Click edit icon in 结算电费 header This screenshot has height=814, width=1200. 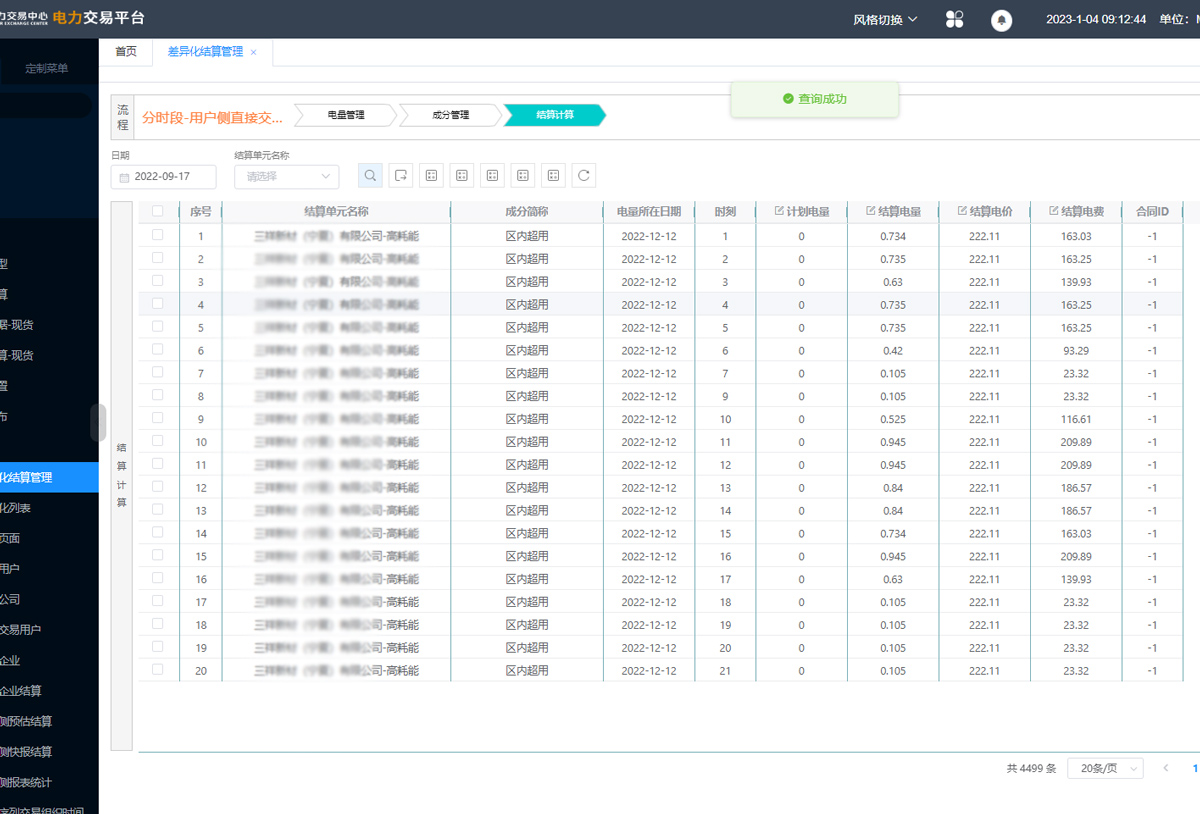click(x=1054, y=211)
